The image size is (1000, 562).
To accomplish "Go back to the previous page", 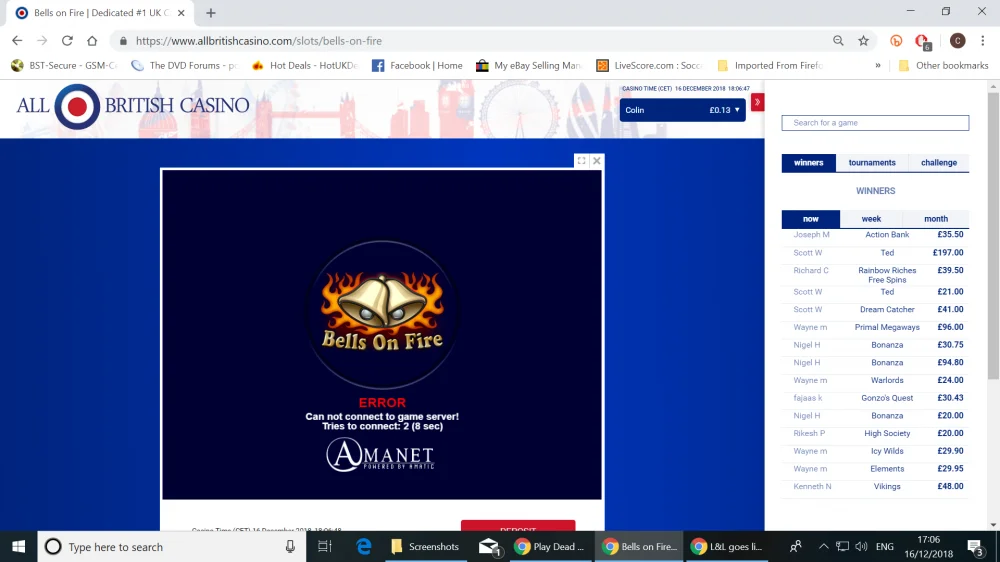I will 17,40.
